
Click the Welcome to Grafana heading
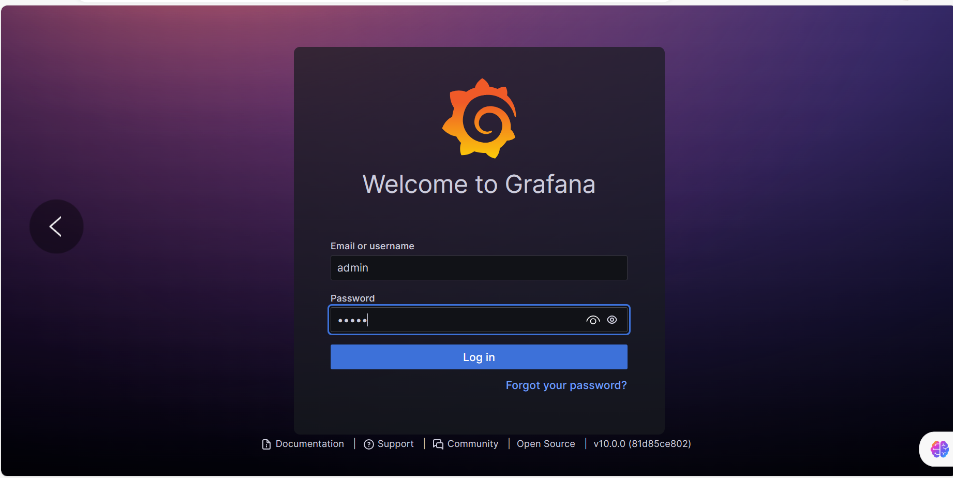click(x=479, y=184)
